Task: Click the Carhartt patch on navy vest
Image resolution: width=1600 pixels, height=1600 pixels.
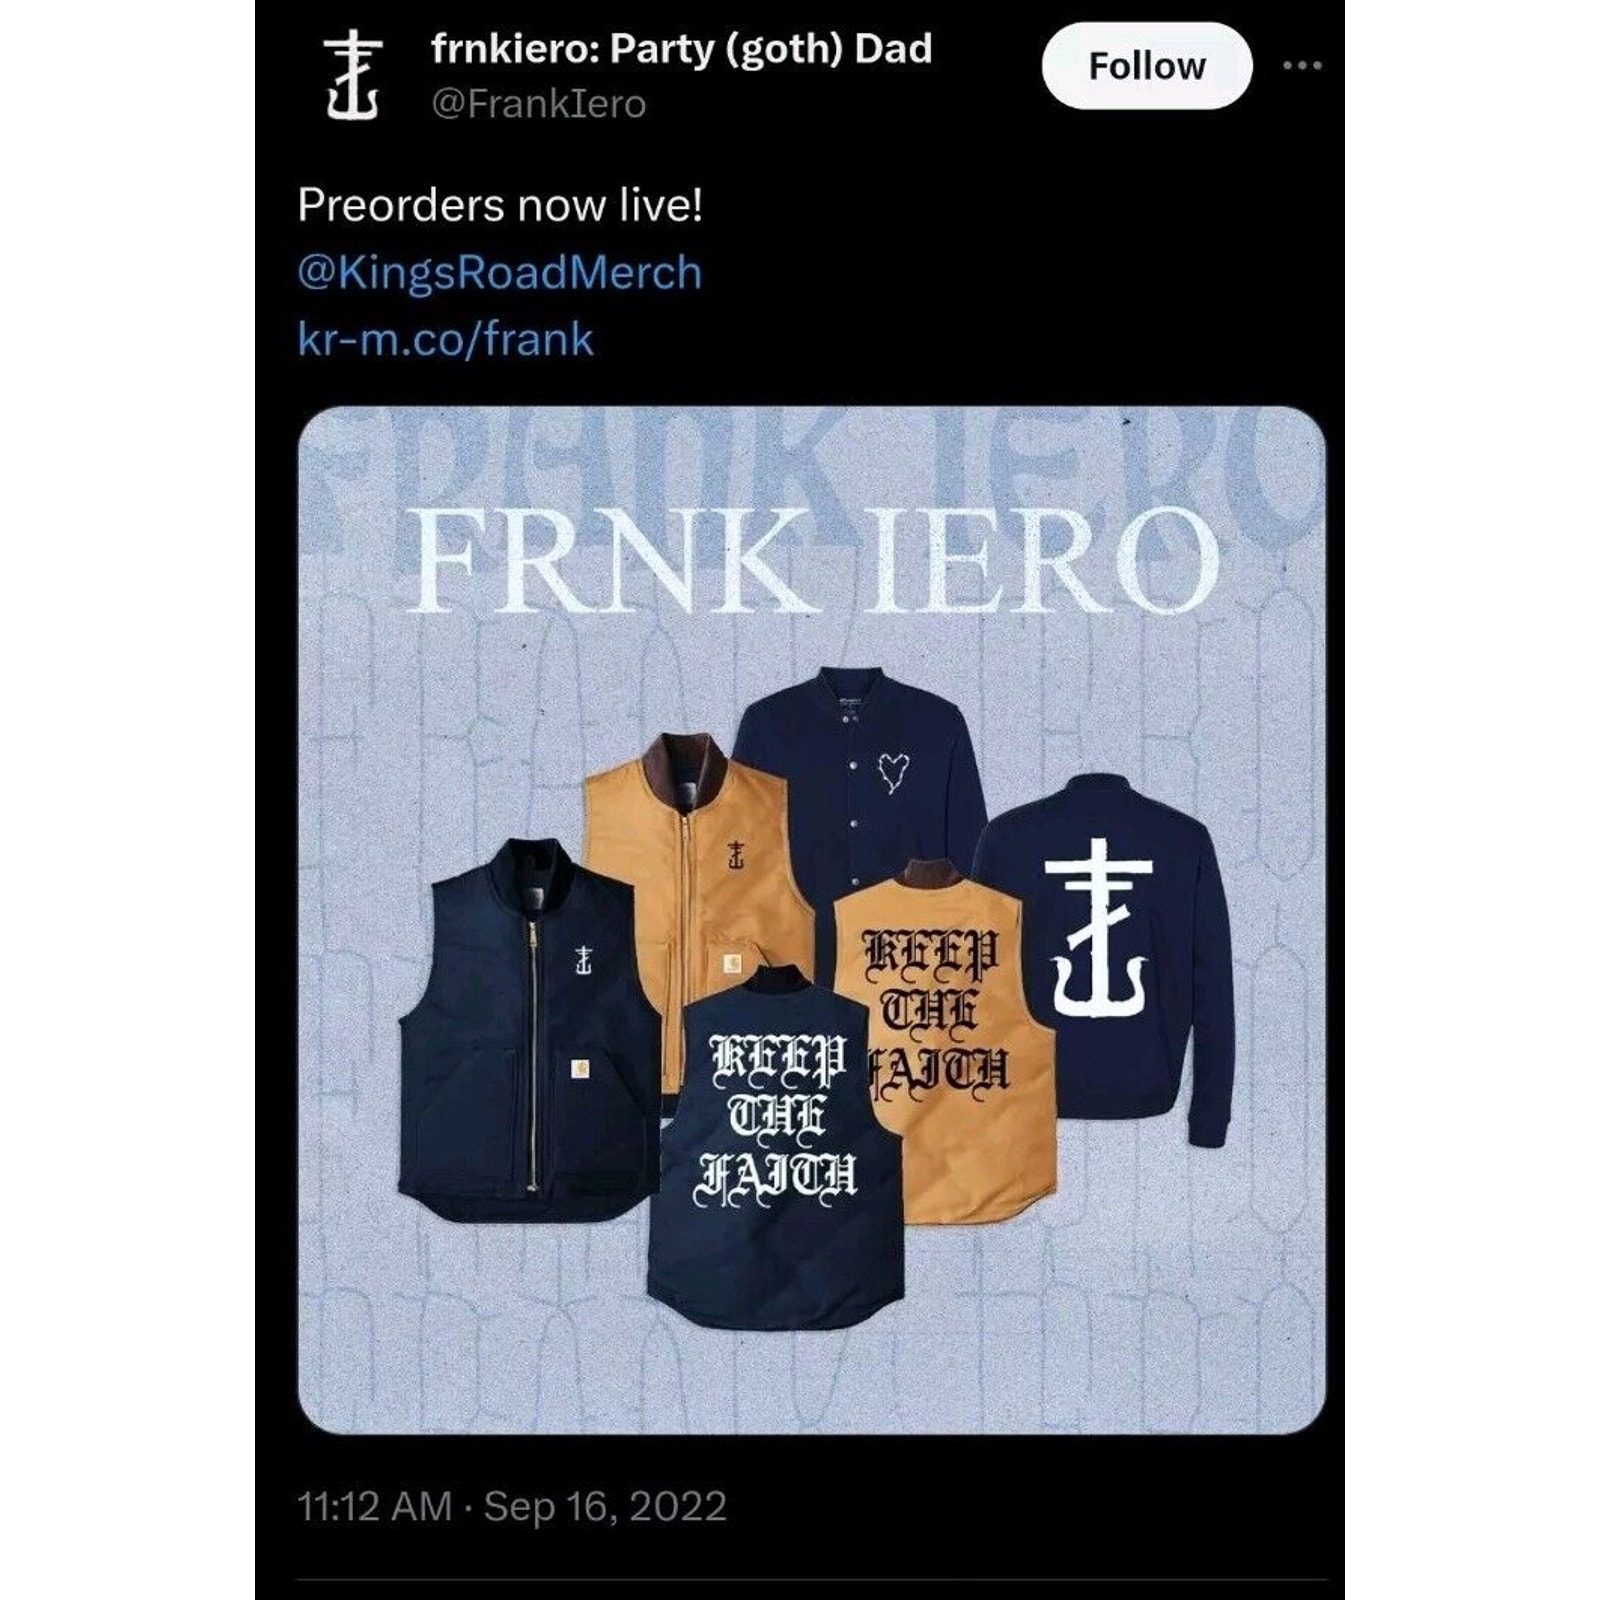Action: (x=578, y=1069)
